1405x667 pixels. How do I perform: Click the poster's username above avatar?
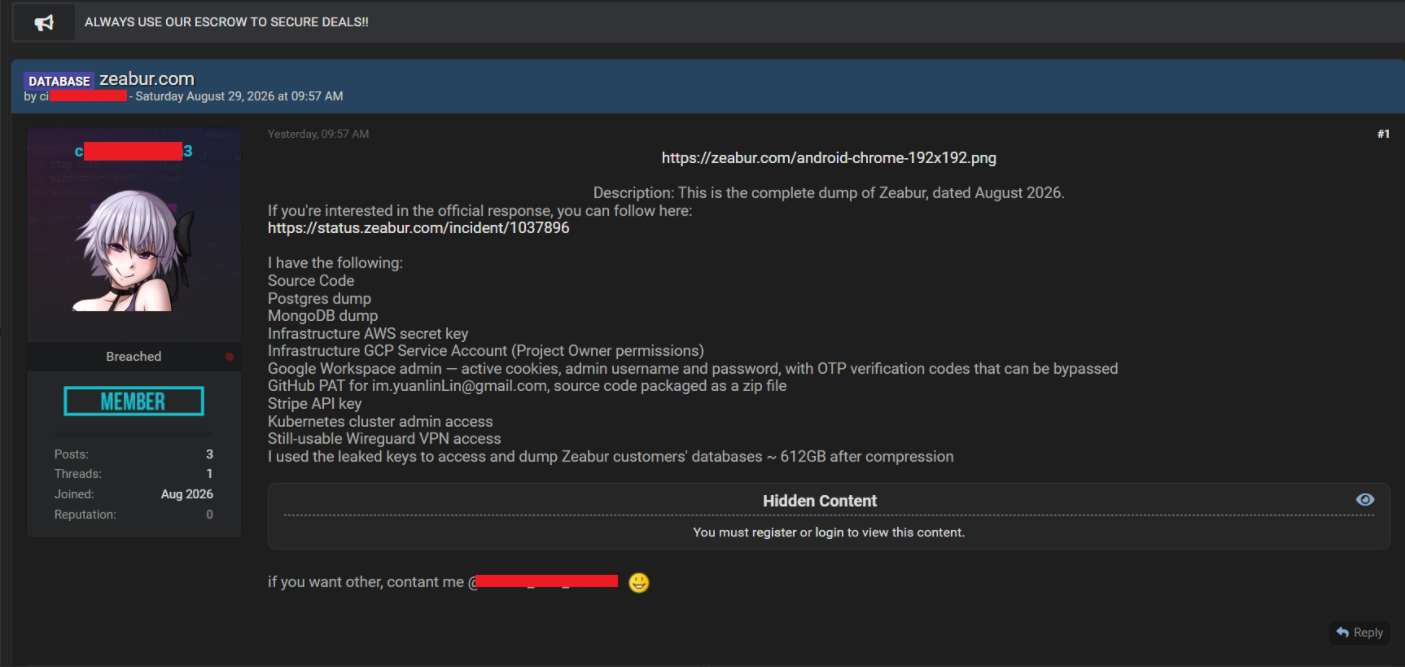pos(133,152)
